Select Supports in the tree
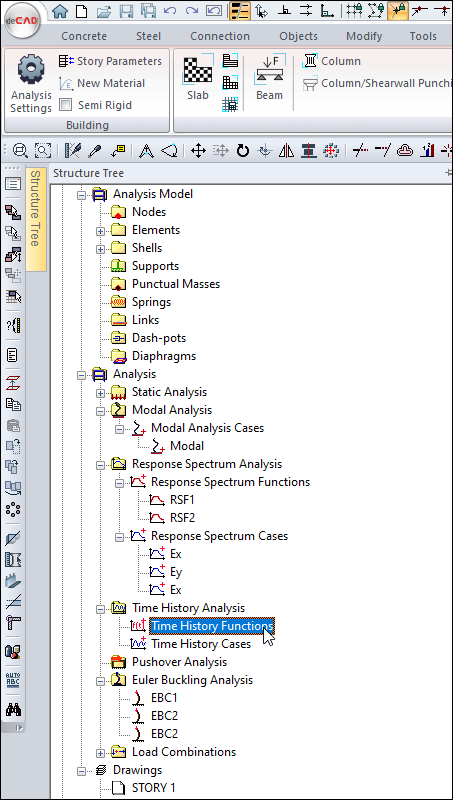Viewport: 453px width, 800px height. coord(155,266)
